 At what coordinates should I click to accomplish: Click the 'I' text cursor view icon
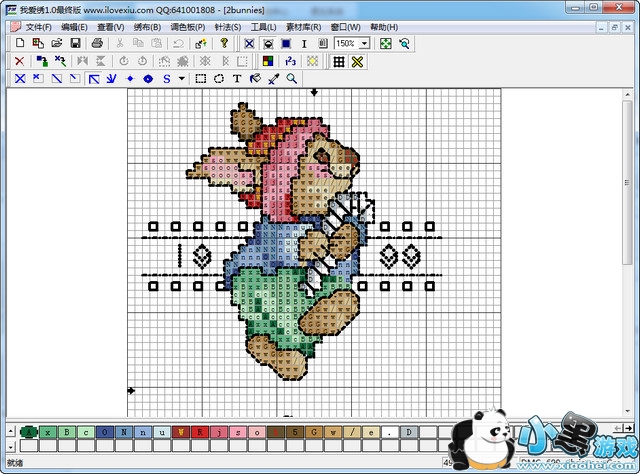point(304,44)
